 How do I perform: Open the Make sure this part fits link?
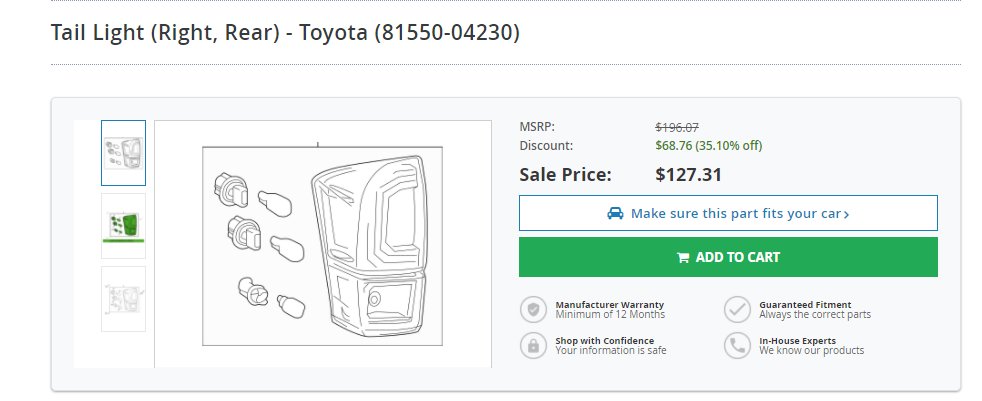(728, 213)
